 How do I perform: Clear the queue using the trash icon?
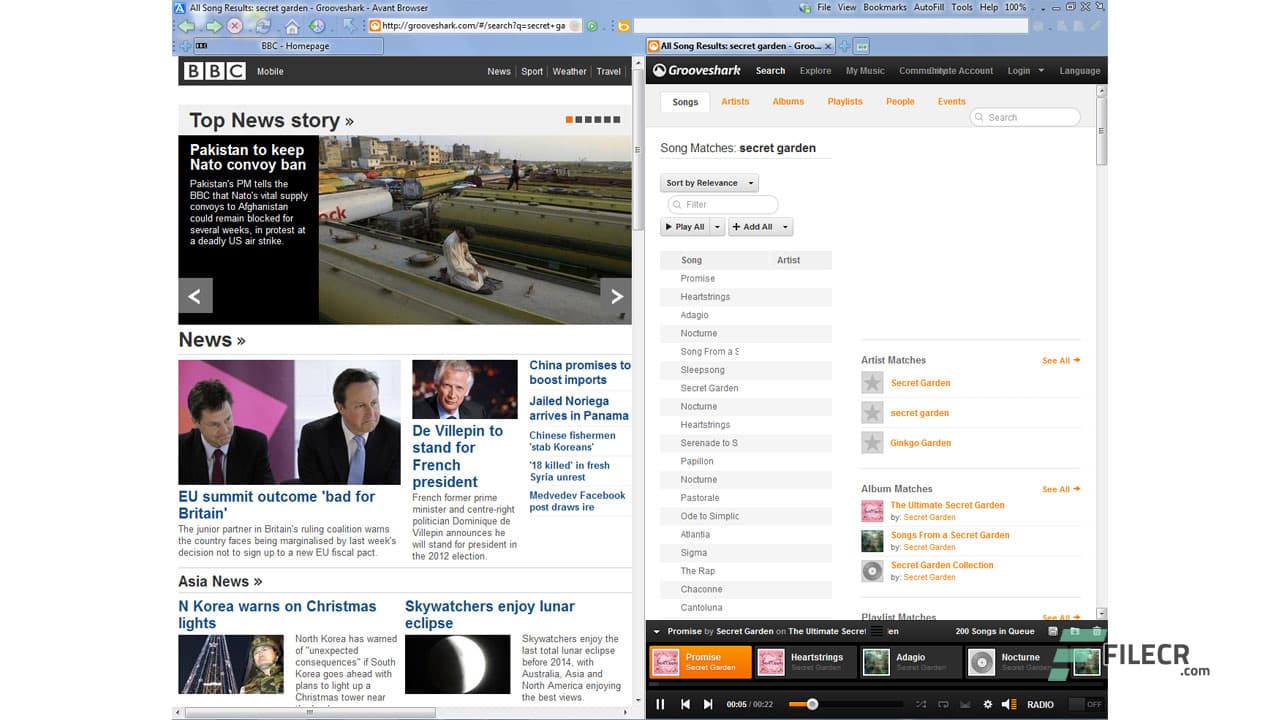click(x=1097, y=631)
